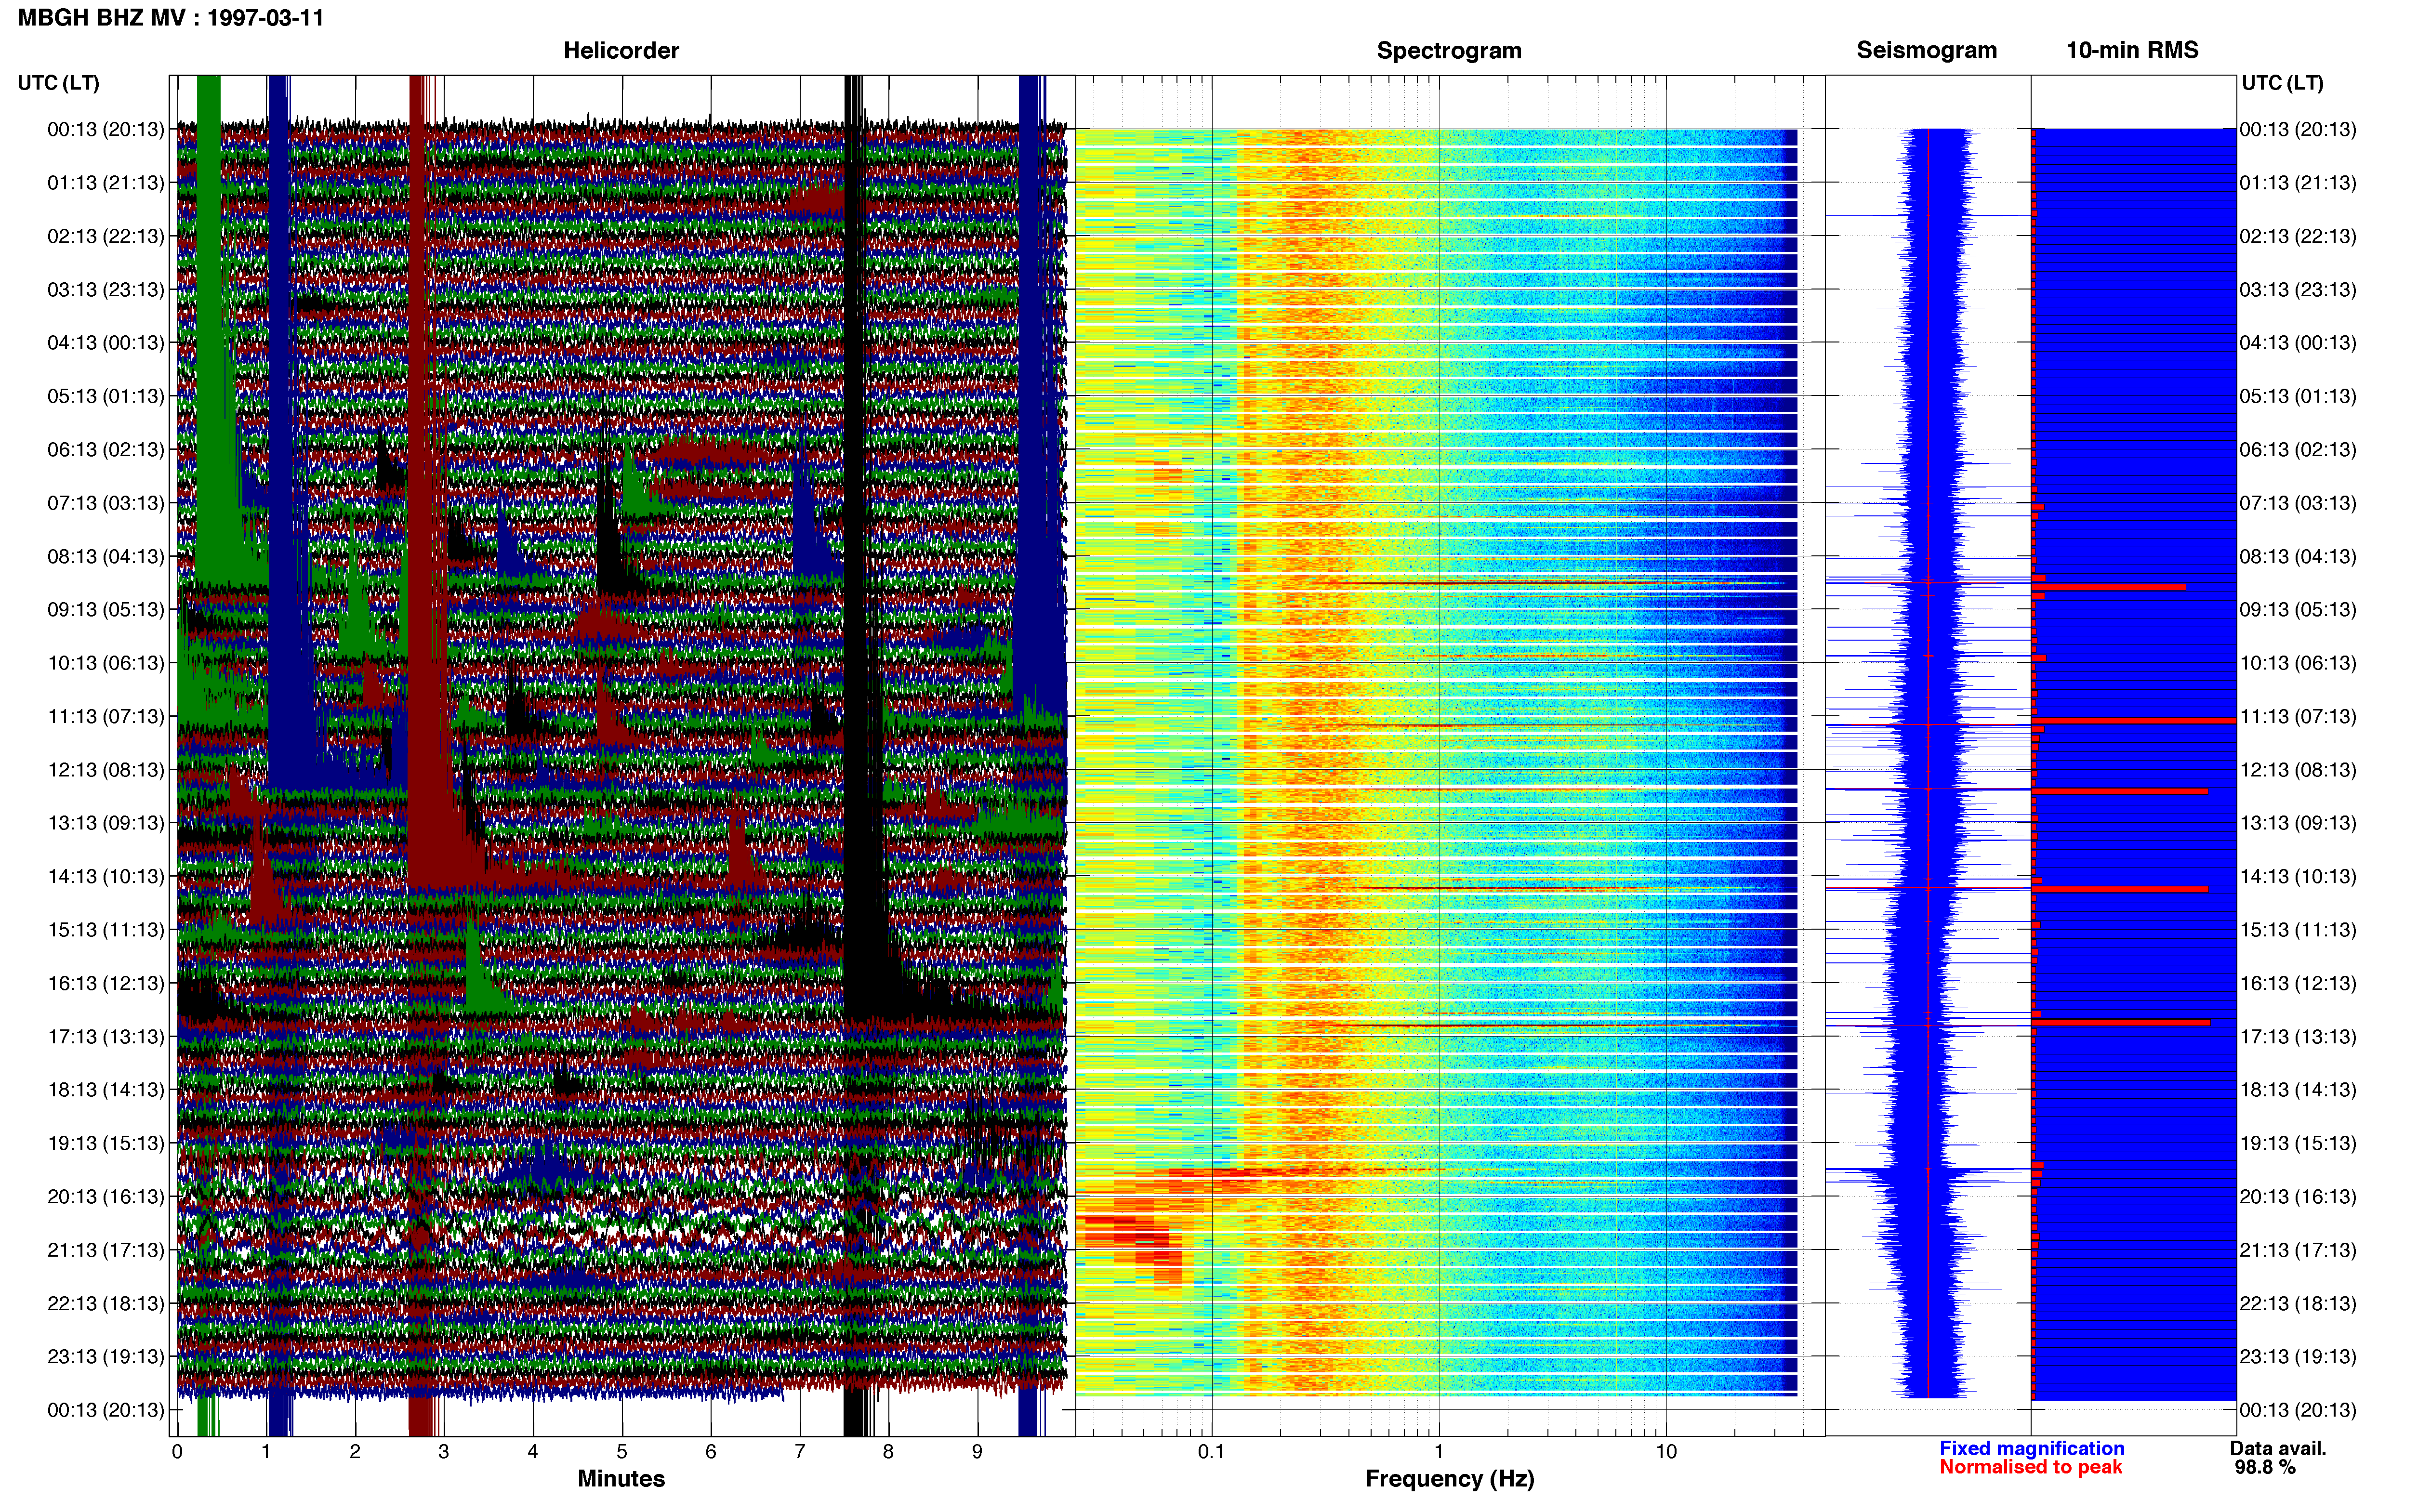The height and width of the screenshot is (1512, 2418).
Task: Click the 'Normalised to peak' legend text
Action: tap(2030, 1467)
